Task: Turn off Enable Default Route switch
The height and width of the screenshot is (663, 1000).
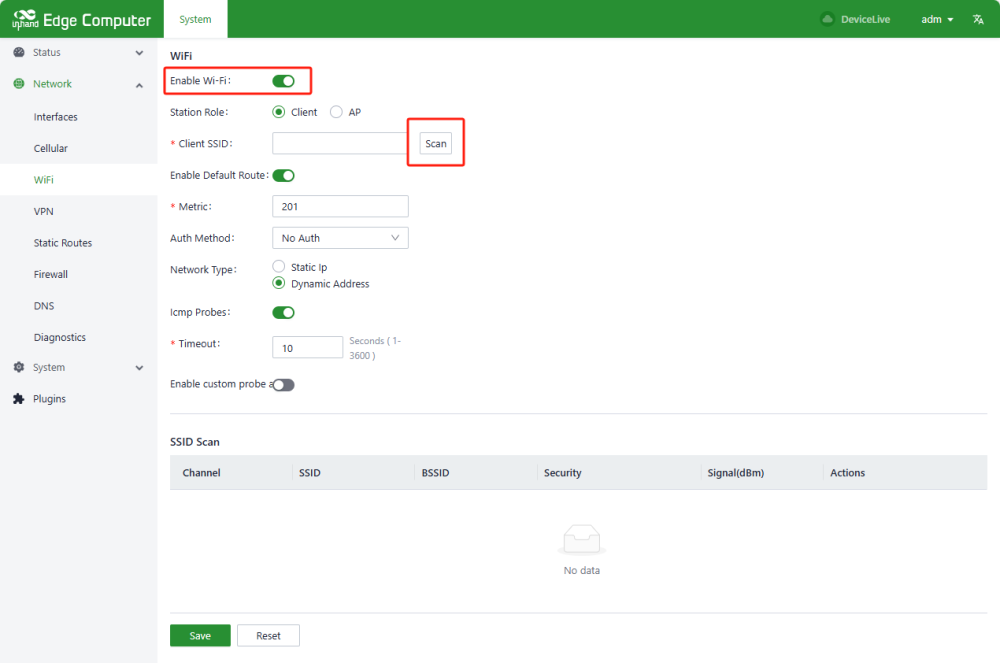Action: pos(283,175)
